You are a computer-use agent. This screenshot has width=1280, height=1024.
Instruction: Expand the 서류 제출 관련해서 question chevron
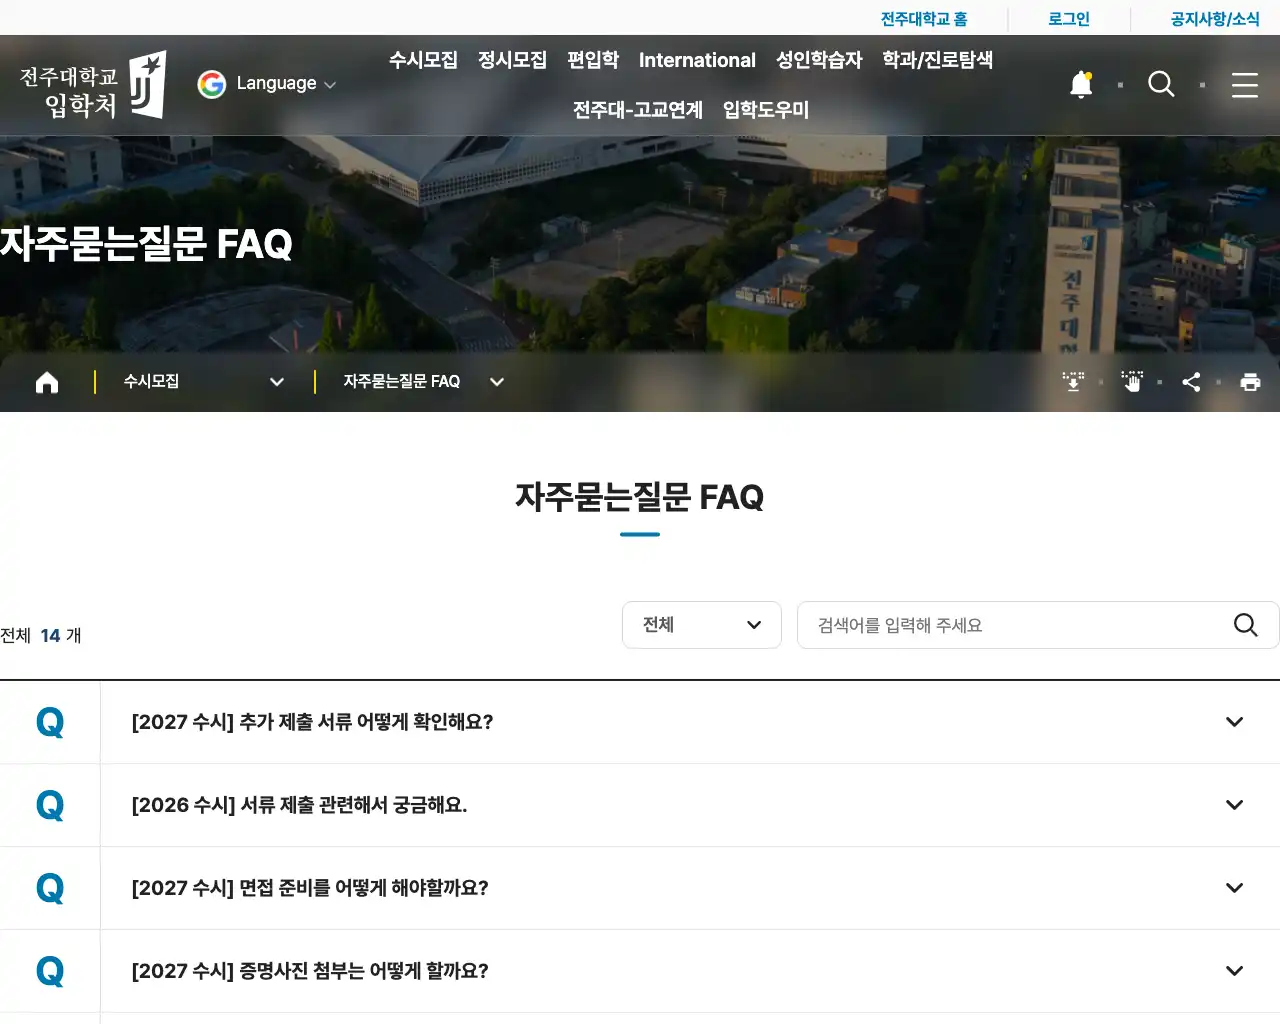click(1235, 805)
